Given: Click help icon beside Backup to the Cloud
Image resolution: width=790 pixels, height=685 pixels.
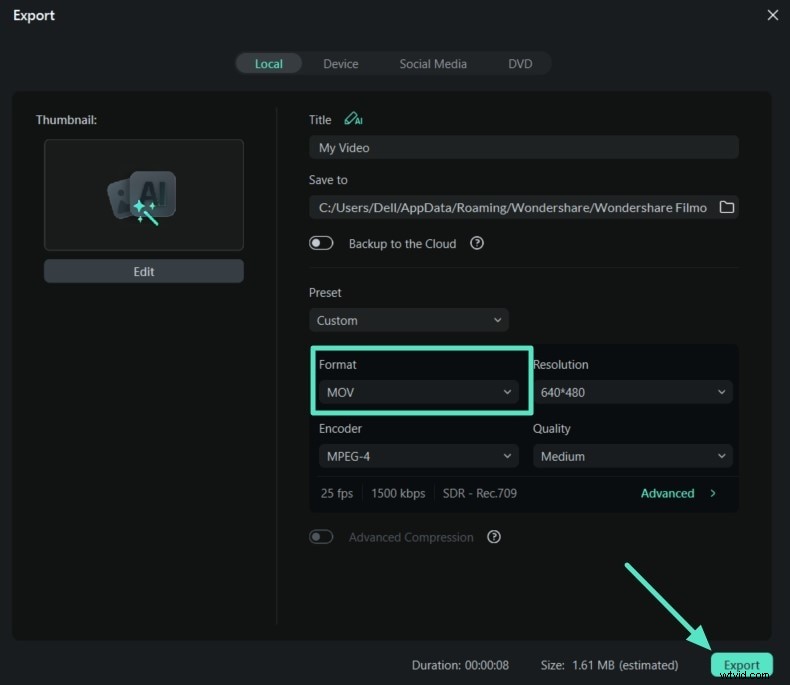Looking at the screenshot, I should (477, 243).
